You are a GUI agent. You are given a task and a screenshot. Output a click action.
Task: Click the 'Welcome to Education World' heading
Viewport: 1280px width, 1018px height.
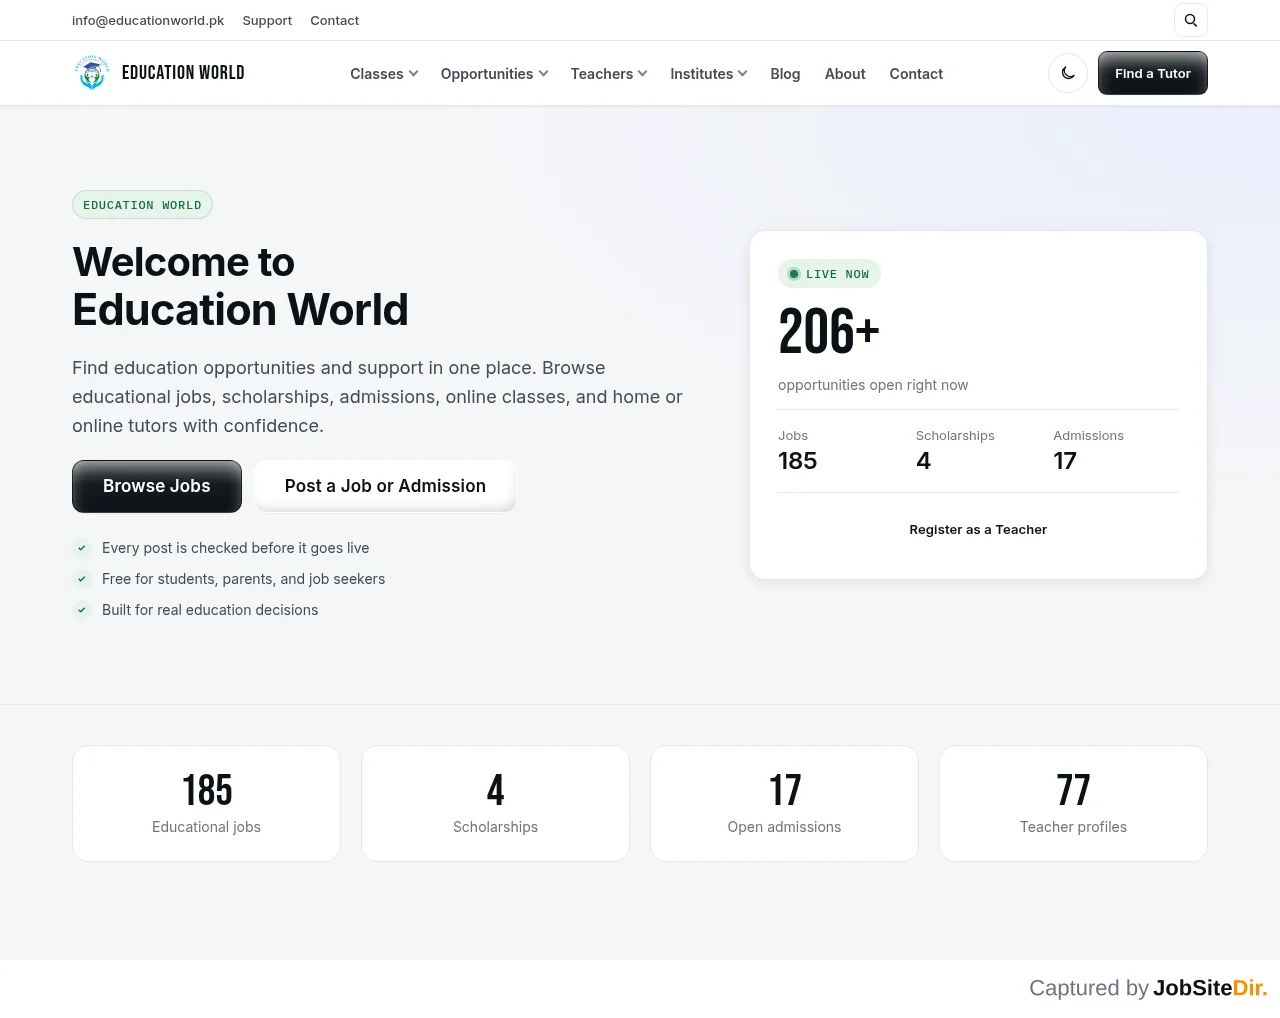pos(240,286)
